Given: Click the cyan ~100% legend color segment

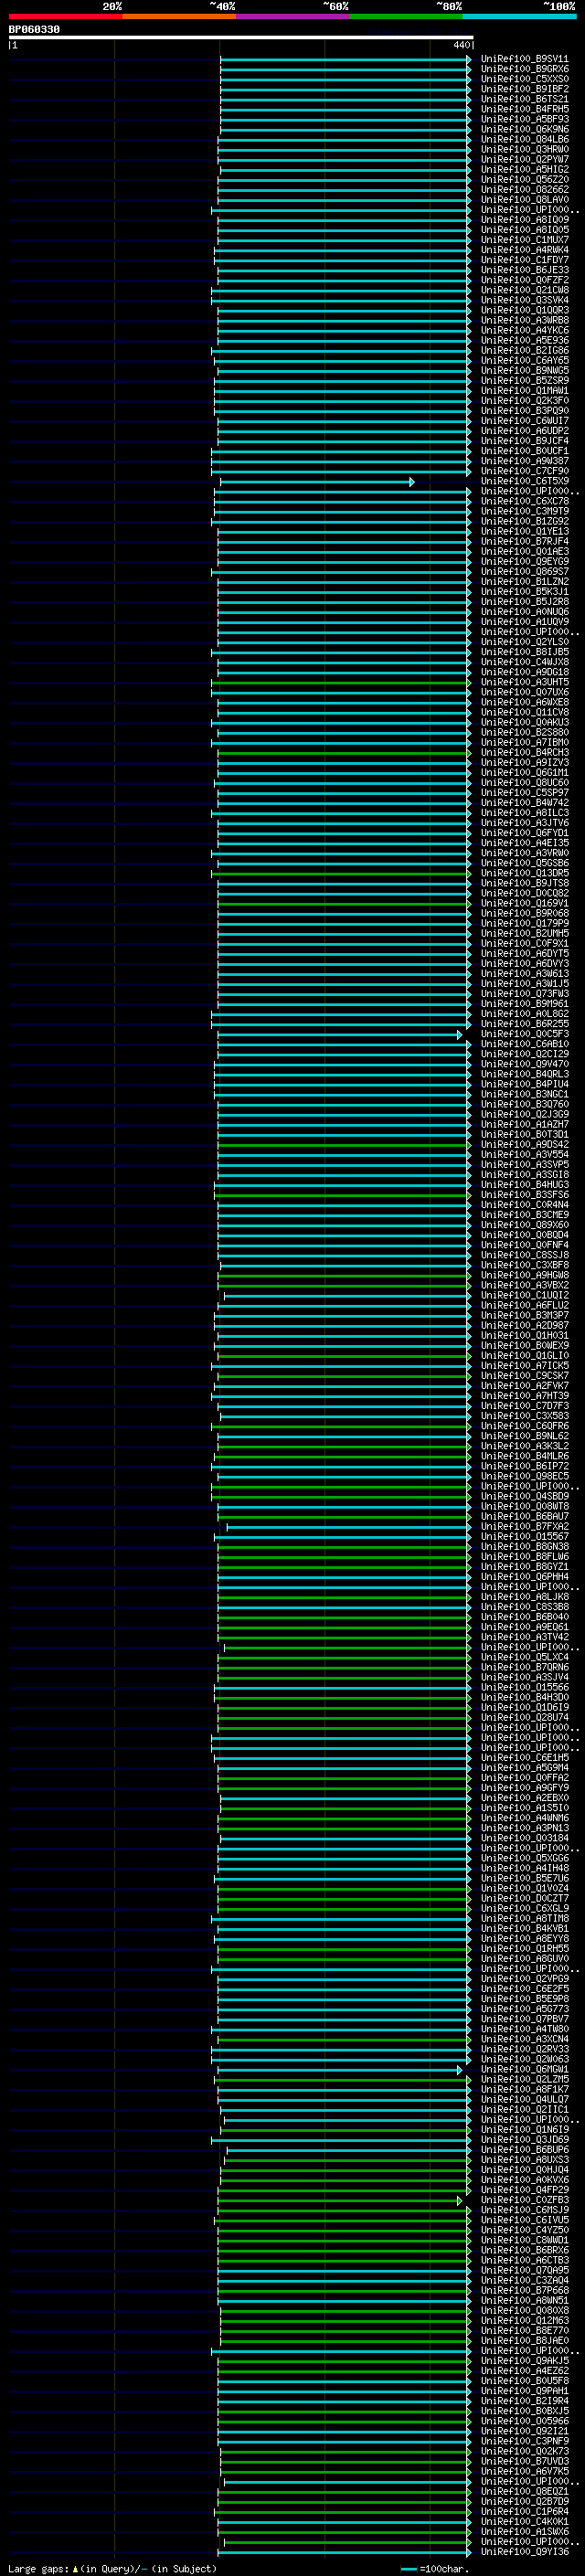Looking at the screenshot, I should (520, 16).
